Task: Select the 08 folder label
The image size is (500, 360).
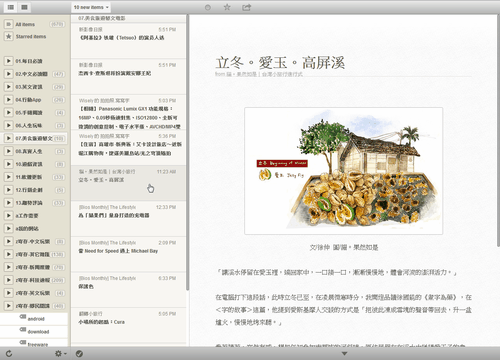Action: [x=29, y=151]
